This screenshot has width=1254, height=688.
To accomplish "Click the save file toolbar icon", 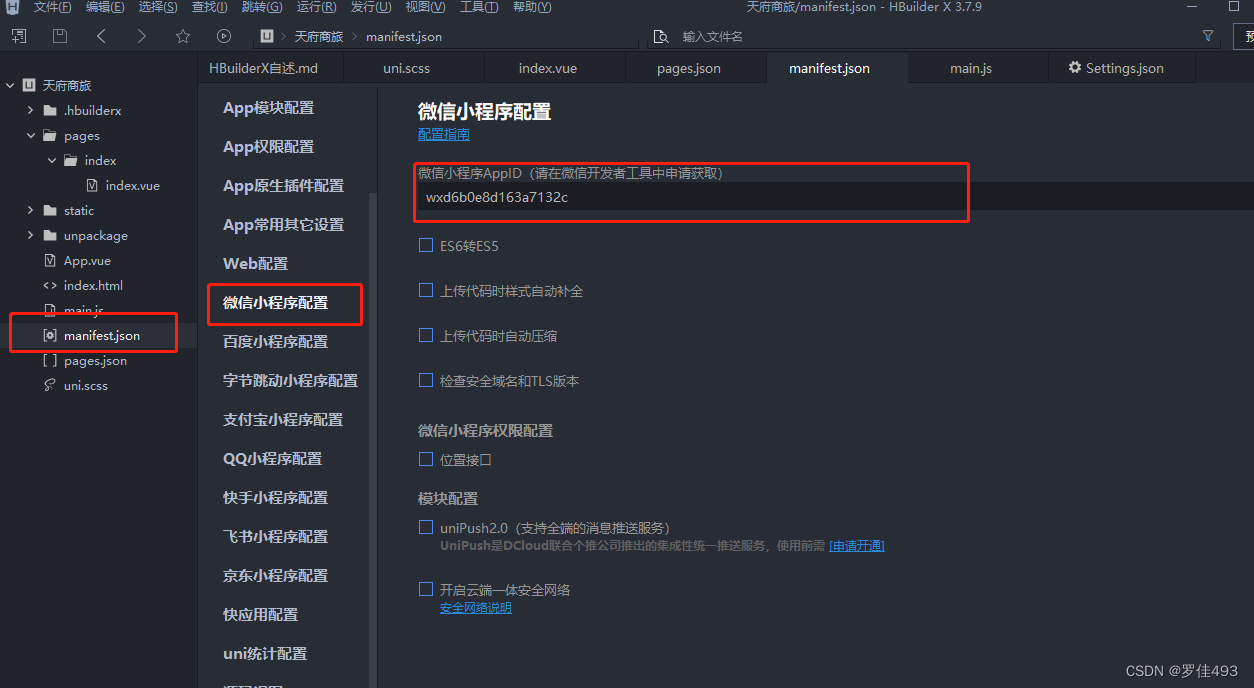I will [60, 36].
